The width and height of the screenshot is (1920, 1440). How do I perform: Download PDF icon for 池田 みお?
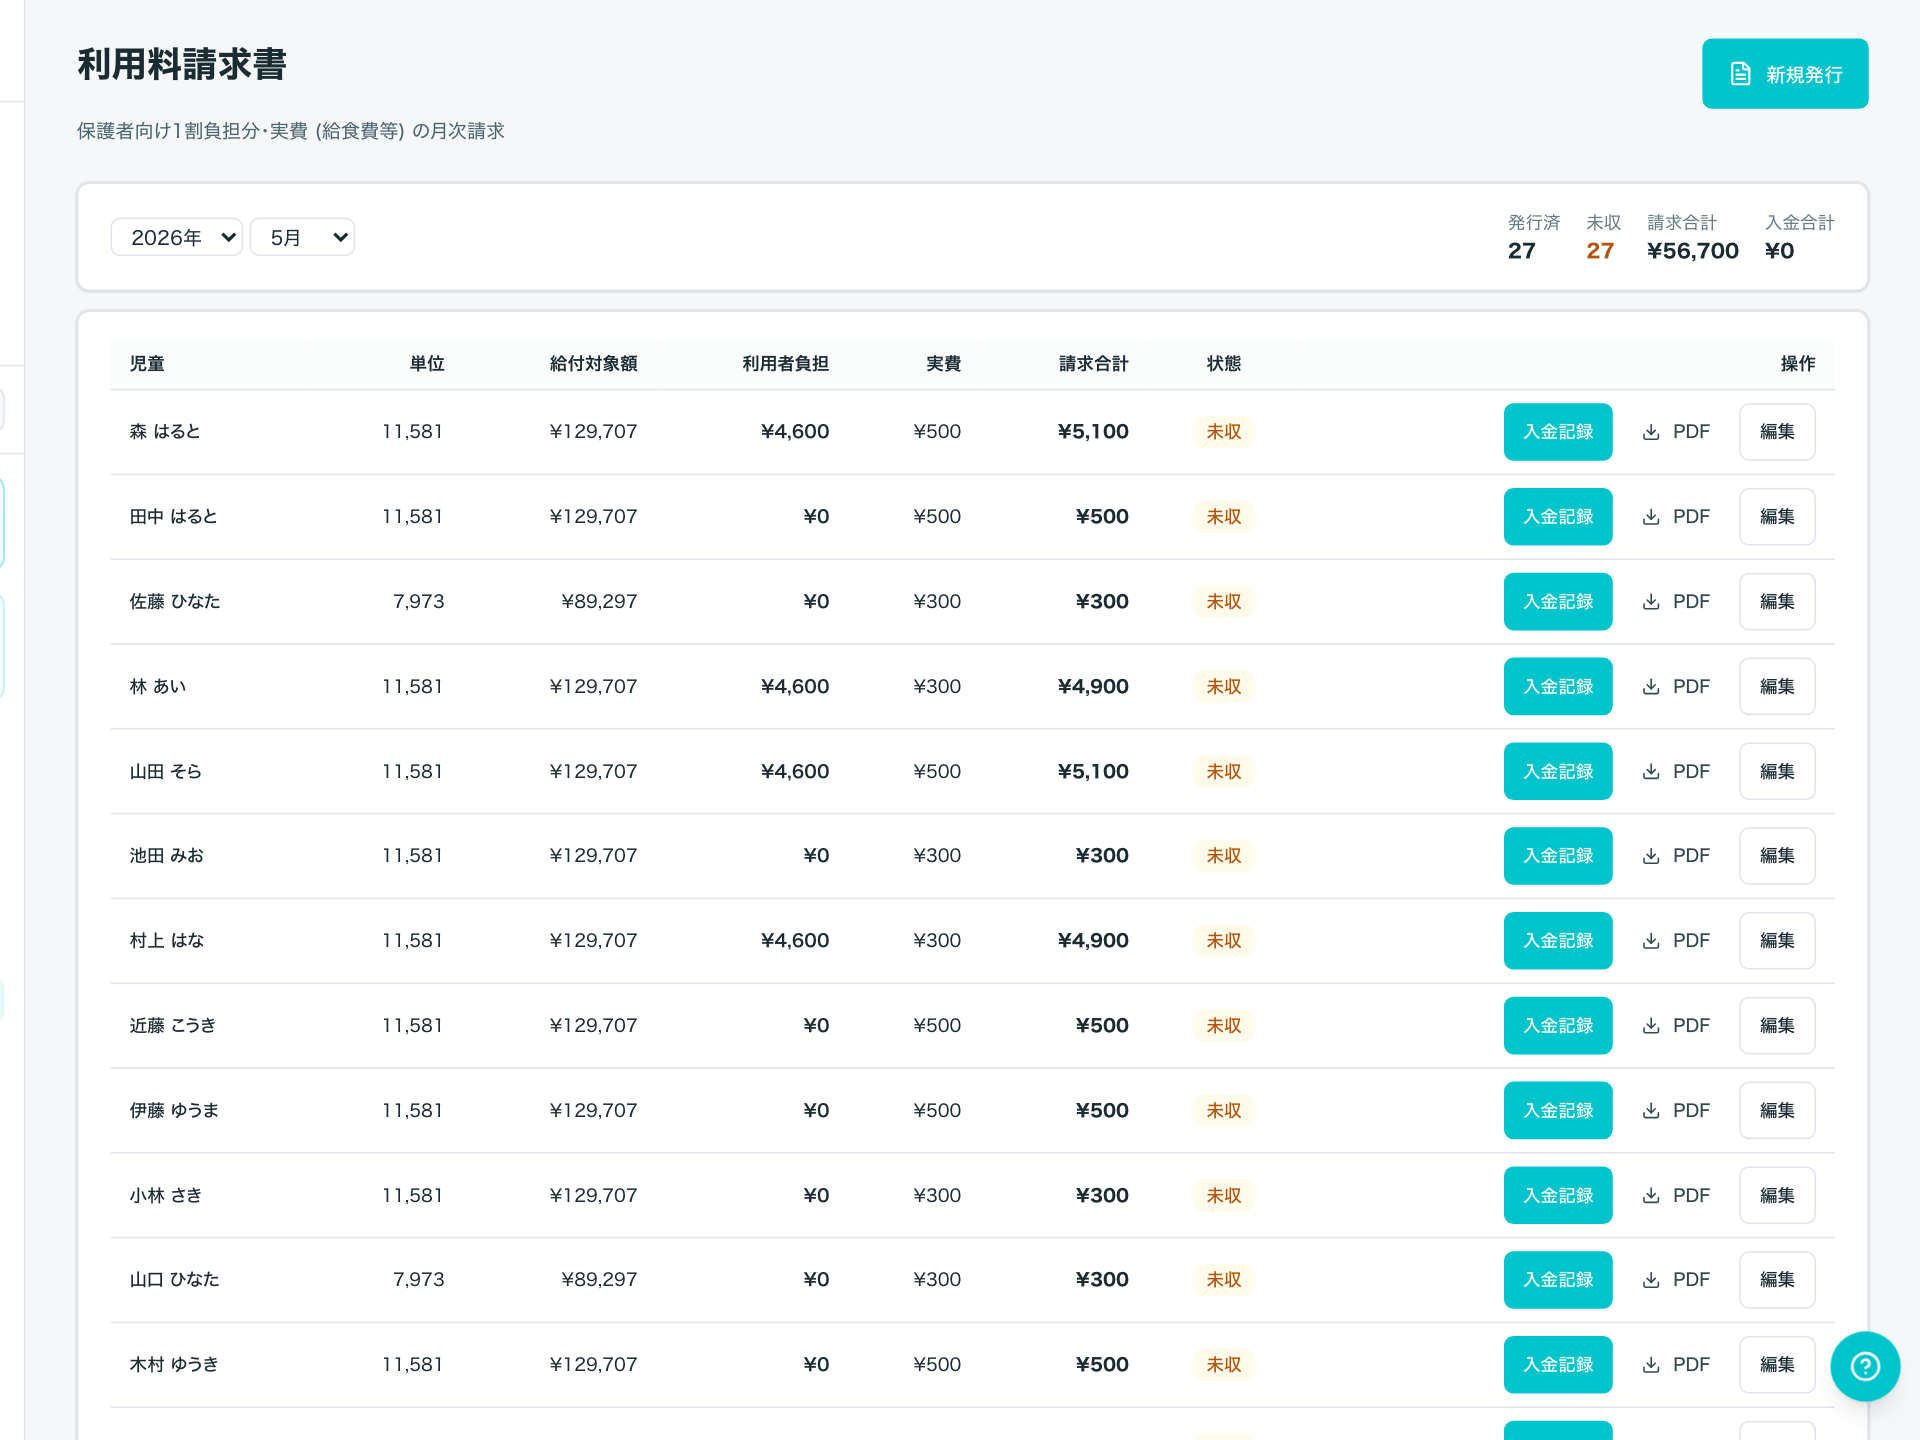click(x=1651, y=856)
